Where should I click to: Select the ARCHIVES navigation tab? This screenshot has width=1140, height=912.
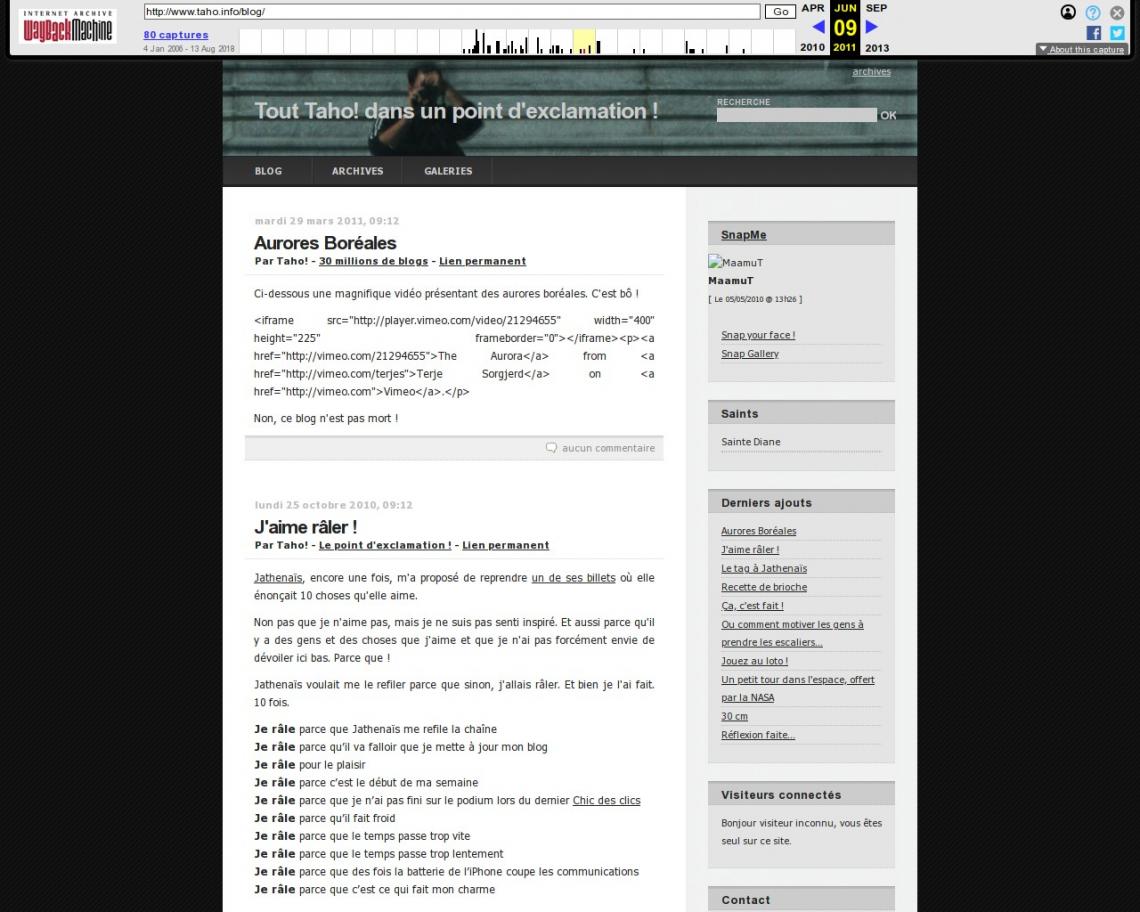[x=358, y=171]
